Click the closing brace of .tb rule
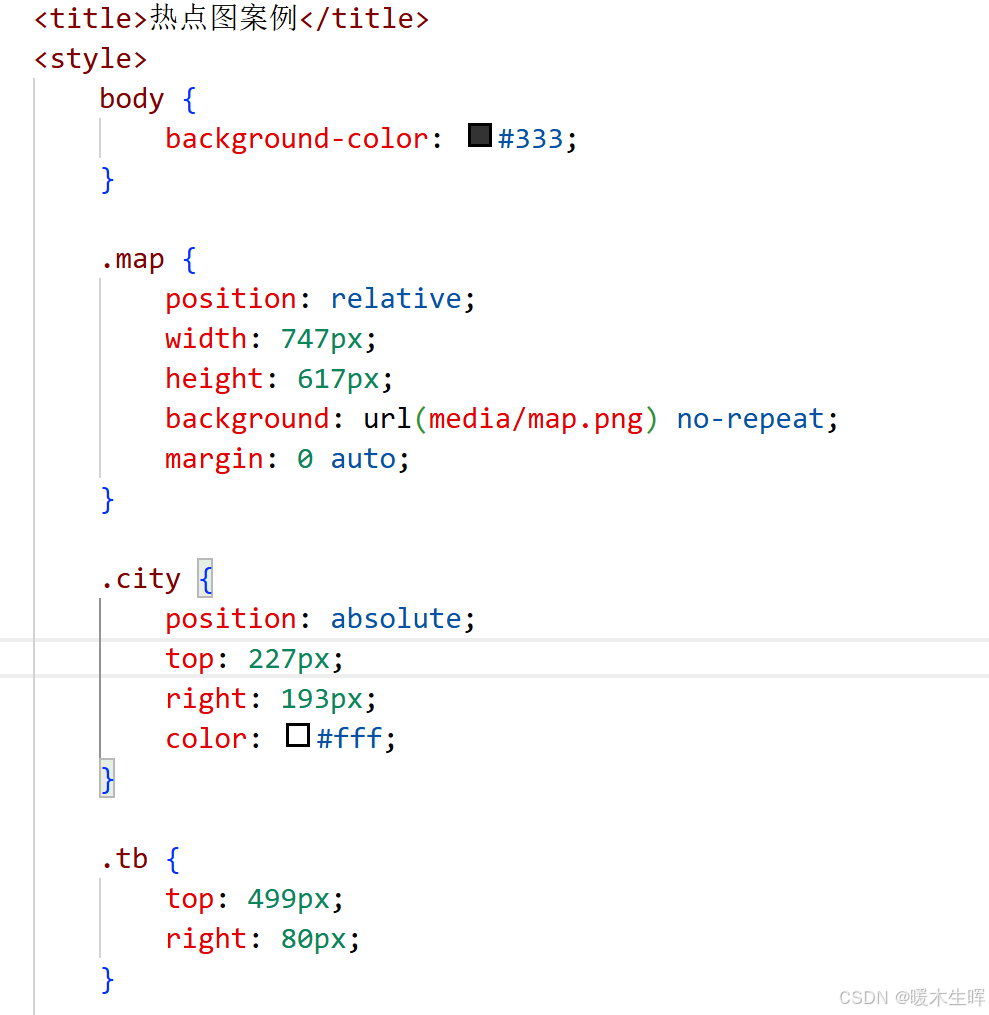Screen dimensions: 989x1015 (107, 979)
